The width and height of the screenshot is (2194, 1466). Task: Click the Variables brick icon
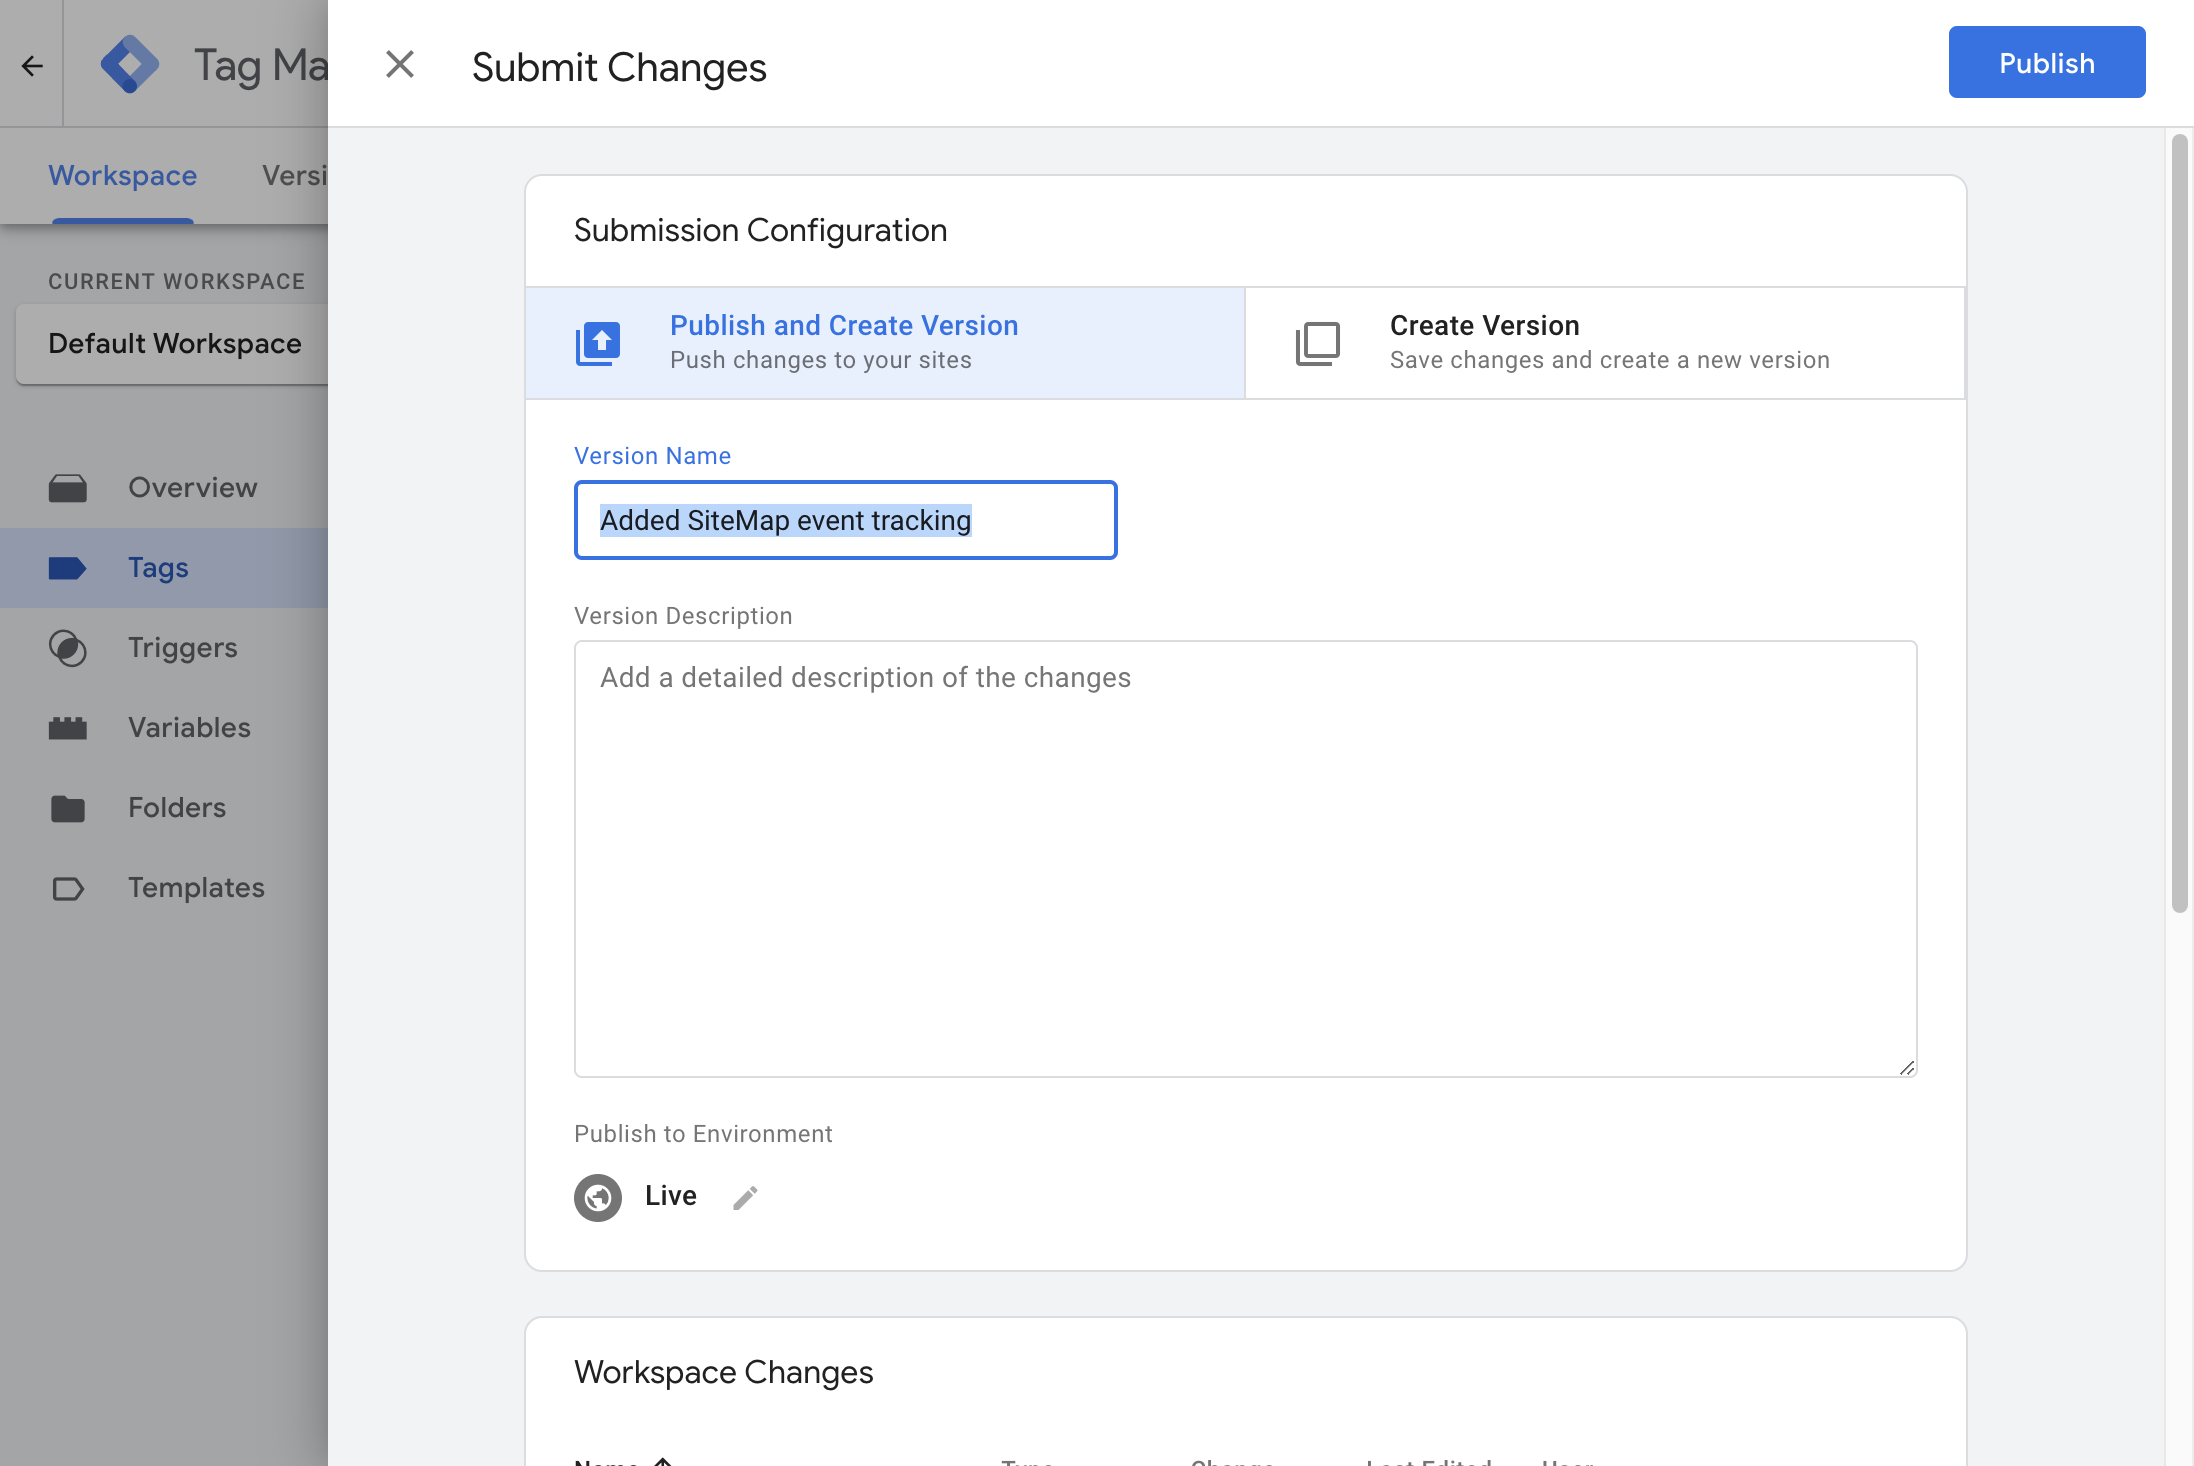click(68, 728)
